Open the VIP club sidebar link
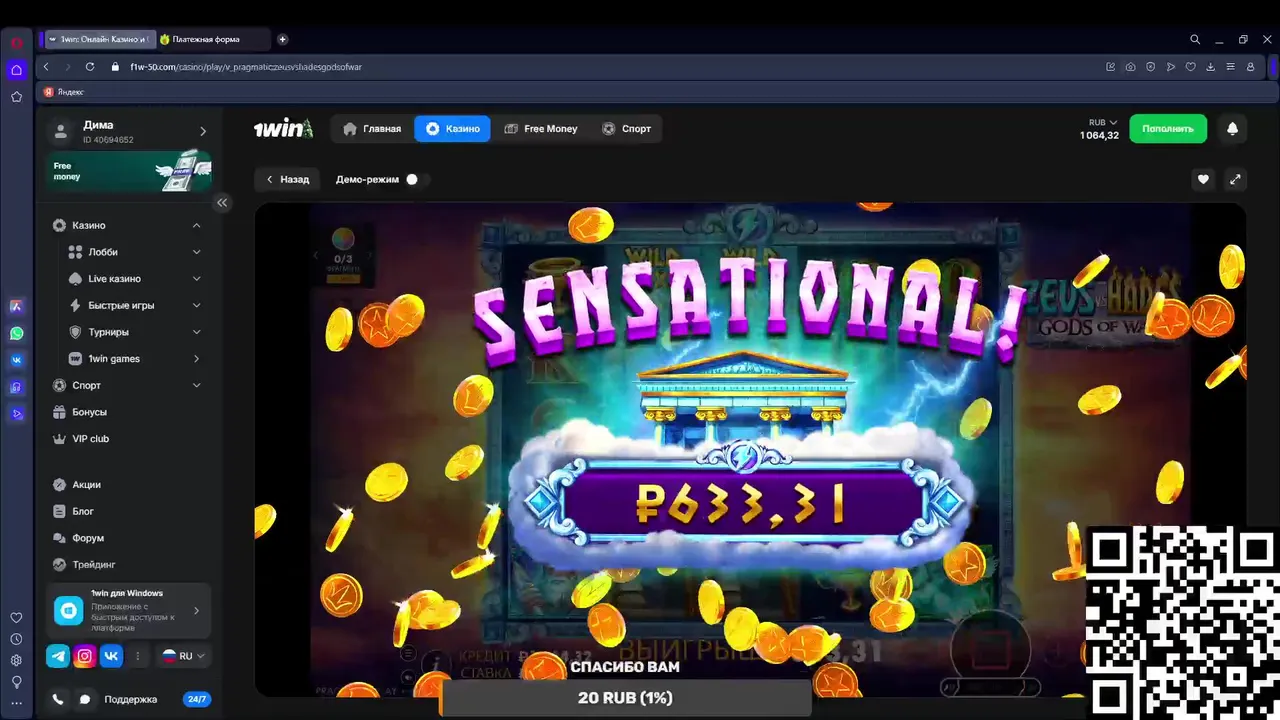The height and width of the screenshot is (720, 1280). [90, 439]
